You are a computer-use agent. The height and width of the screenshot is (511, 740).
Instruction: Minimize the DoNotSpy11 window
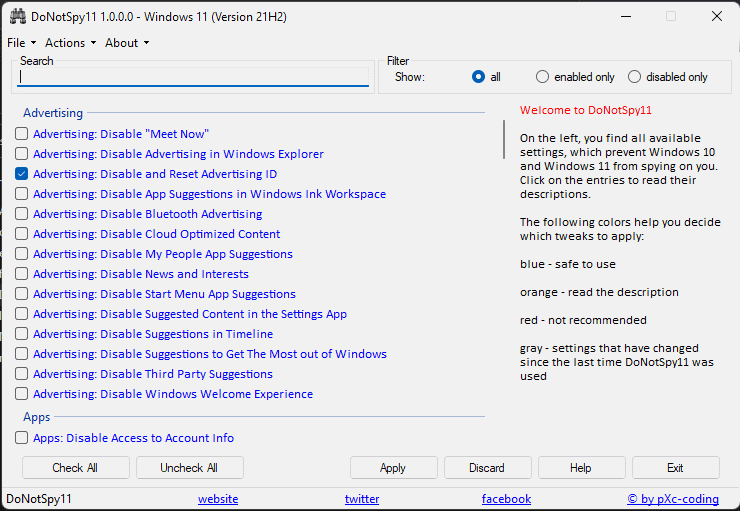(x=626, y=17)
